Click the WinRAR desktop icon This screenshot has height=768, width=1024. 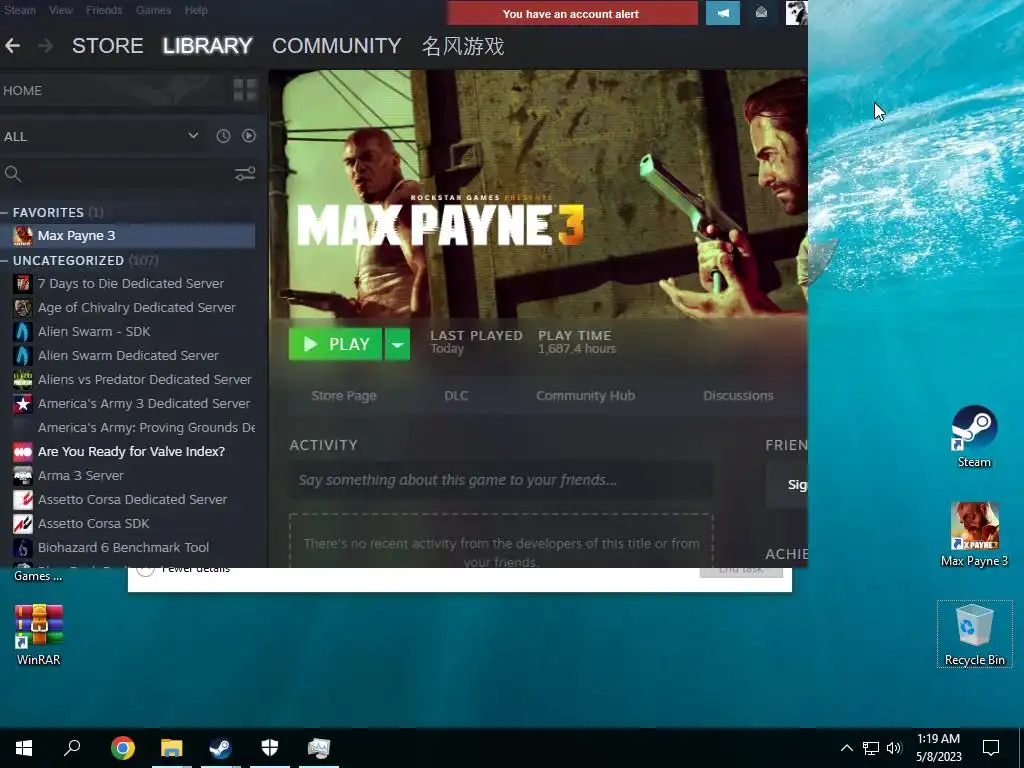[x=39, y=634]
